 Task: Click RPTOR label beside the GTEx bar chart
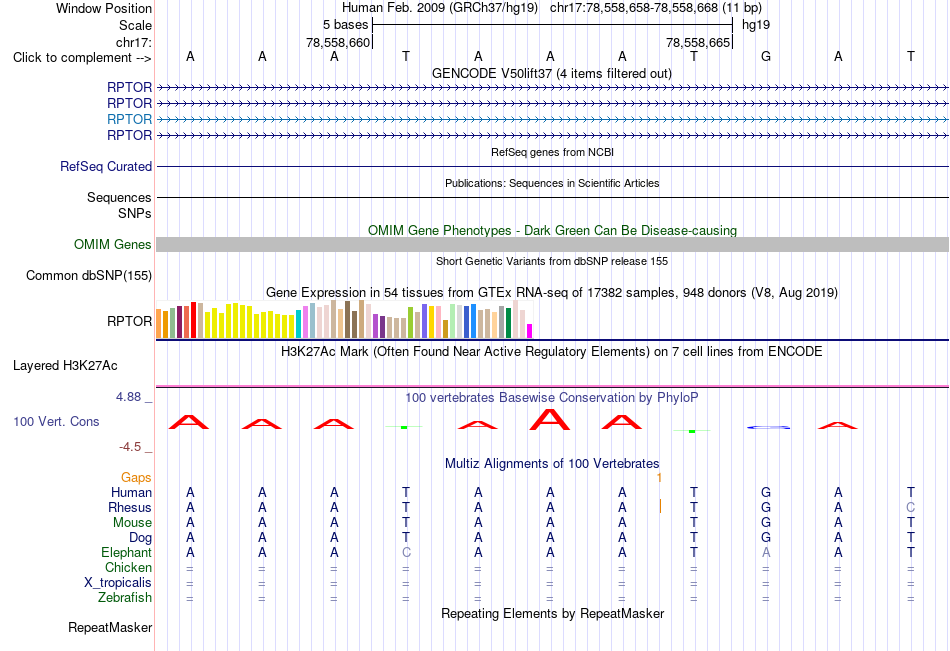[129, 321]
